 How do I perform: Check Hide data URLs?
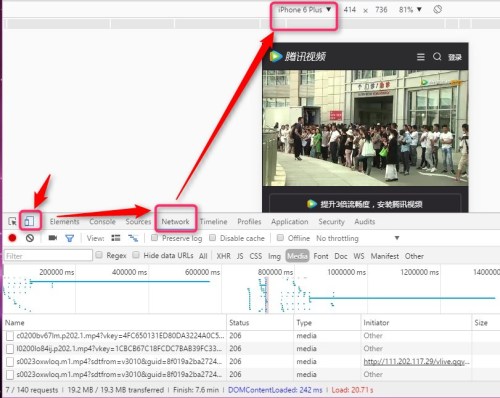[136, 255]
